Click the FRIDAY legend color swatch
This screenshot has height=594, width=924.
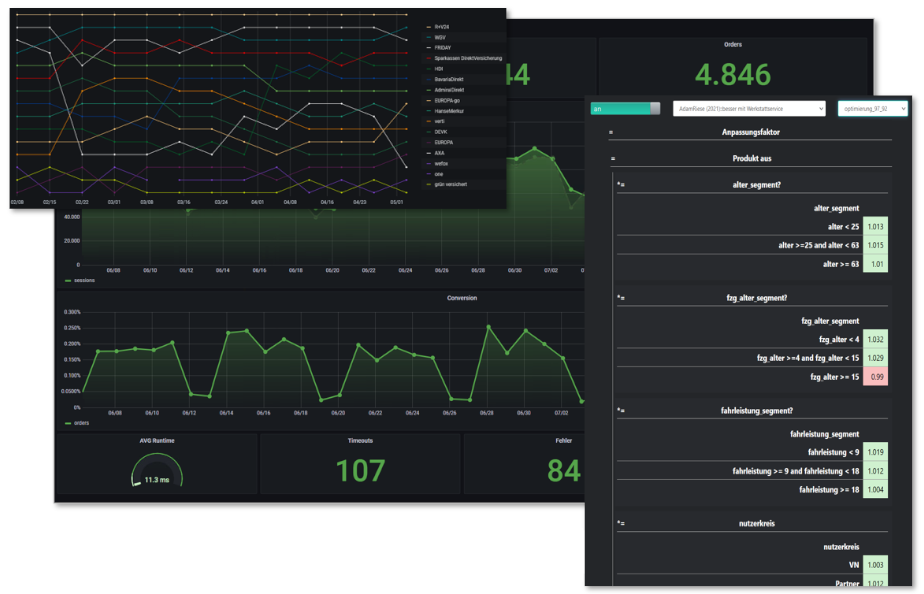[x=428, y=47]
